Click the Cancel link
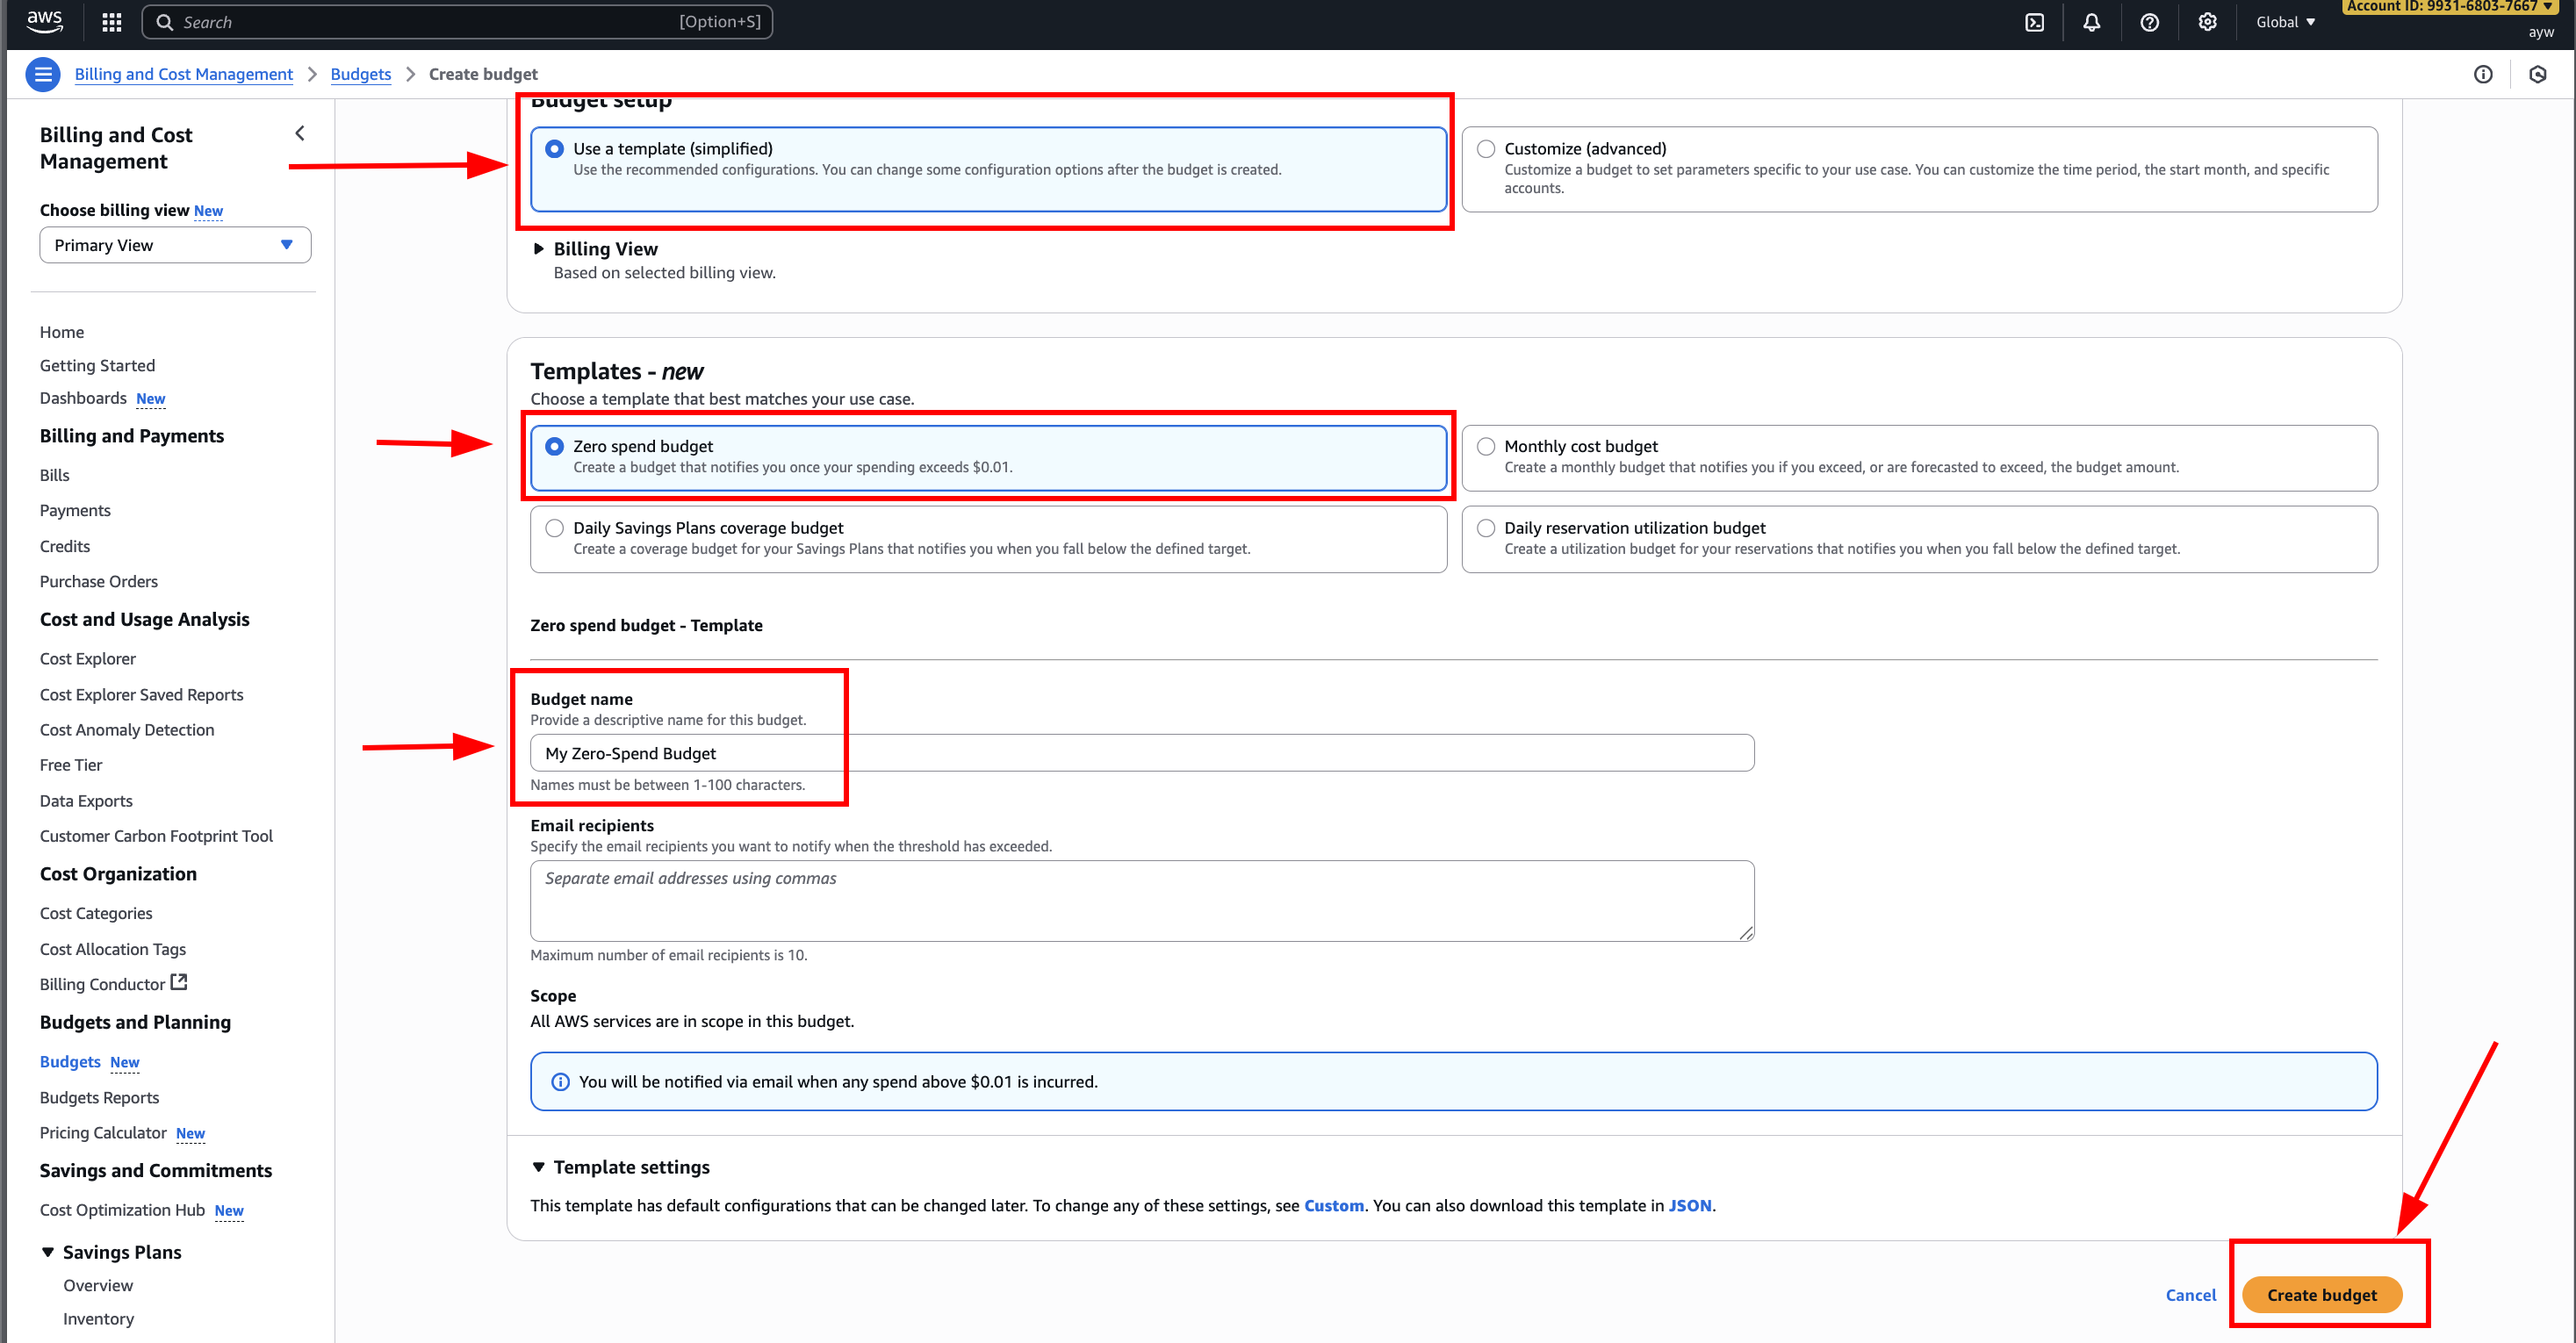2576x1343 pixels. 2190,1295
